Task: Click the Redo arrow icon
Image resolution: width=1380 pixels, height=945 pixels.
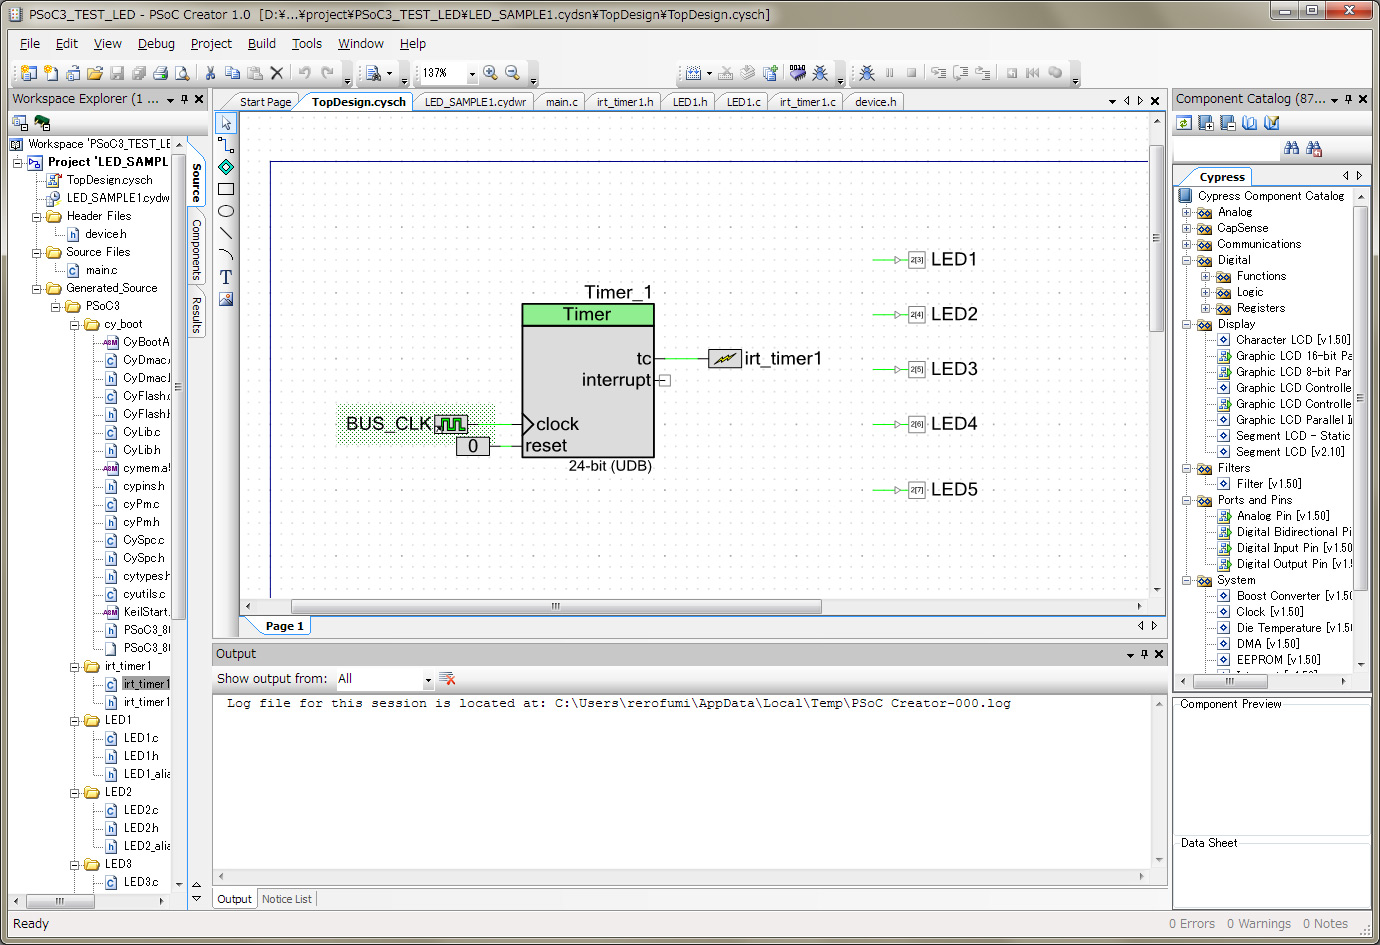Action: 327,73
